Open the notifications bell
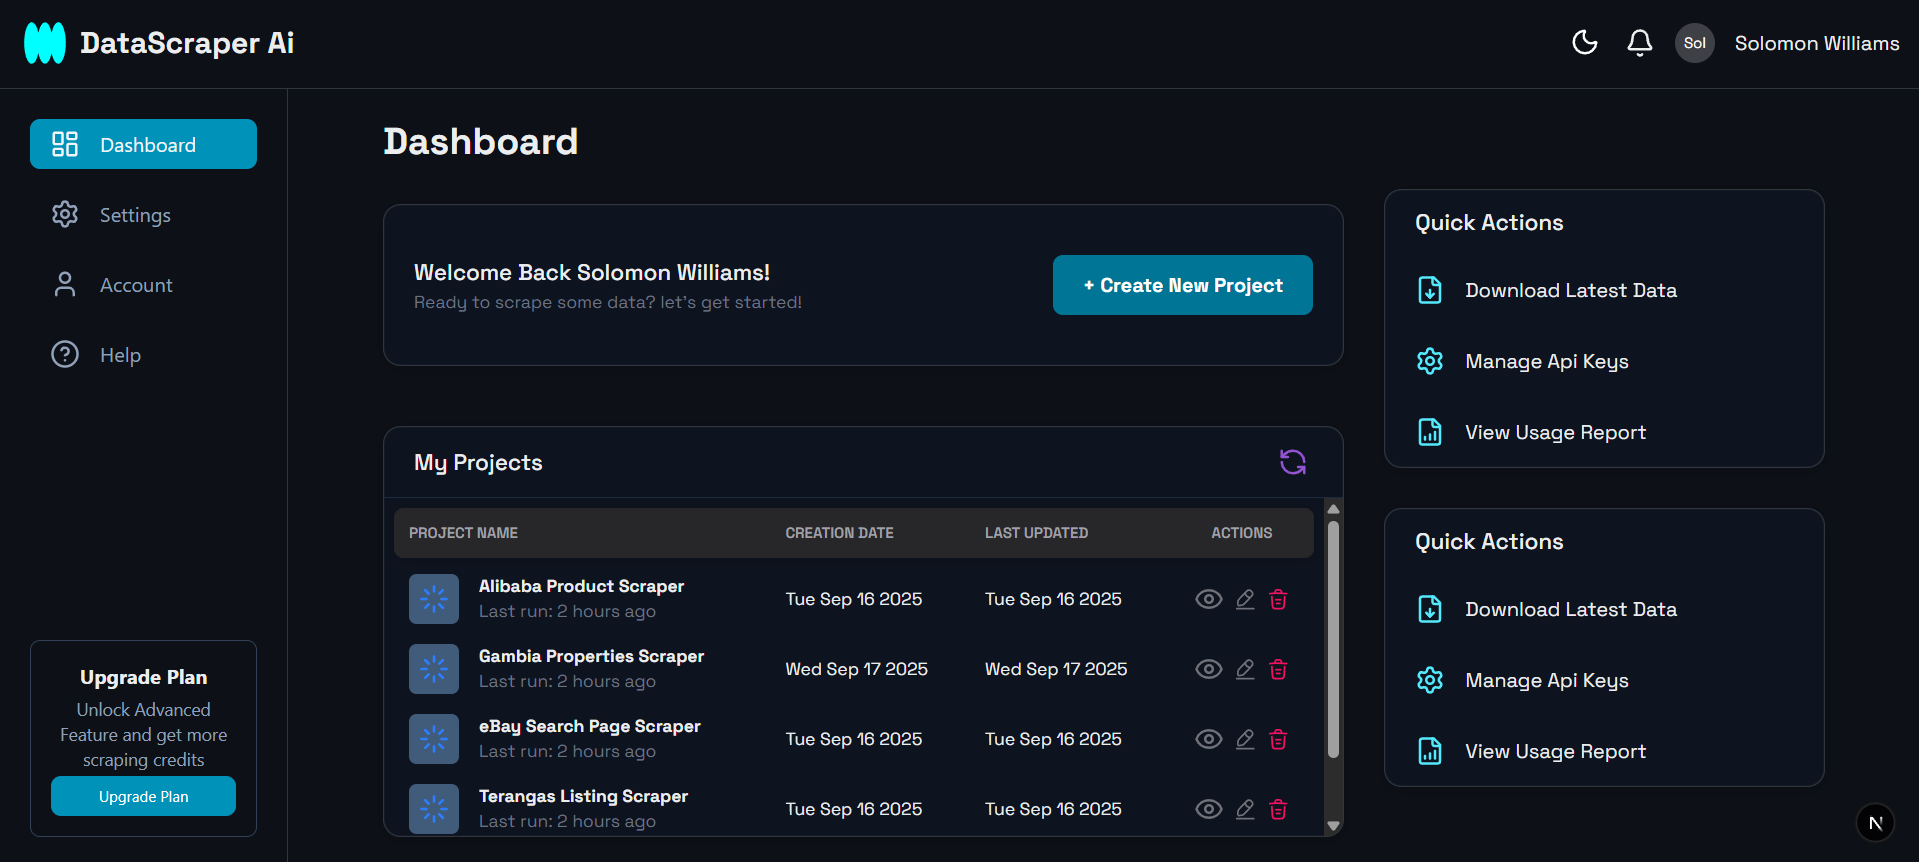 [1639, 42]
